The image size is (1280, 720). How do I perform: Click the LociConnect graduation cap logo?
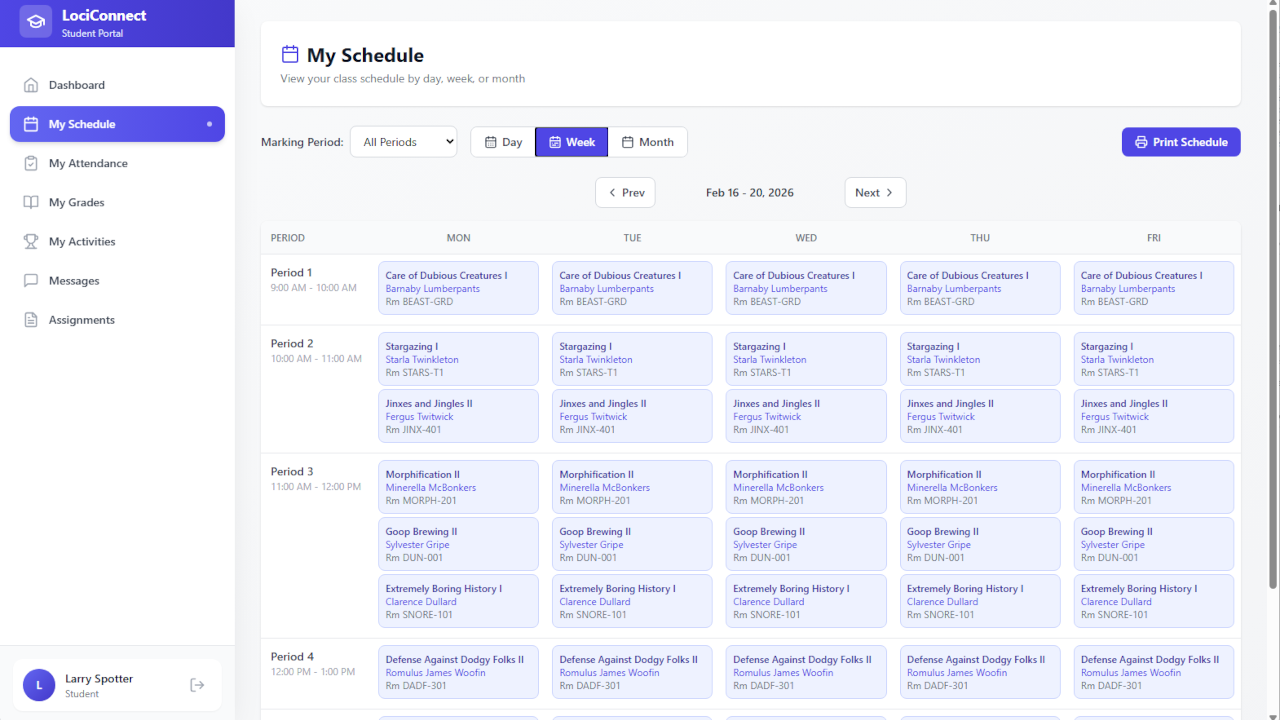coord(36,22)
